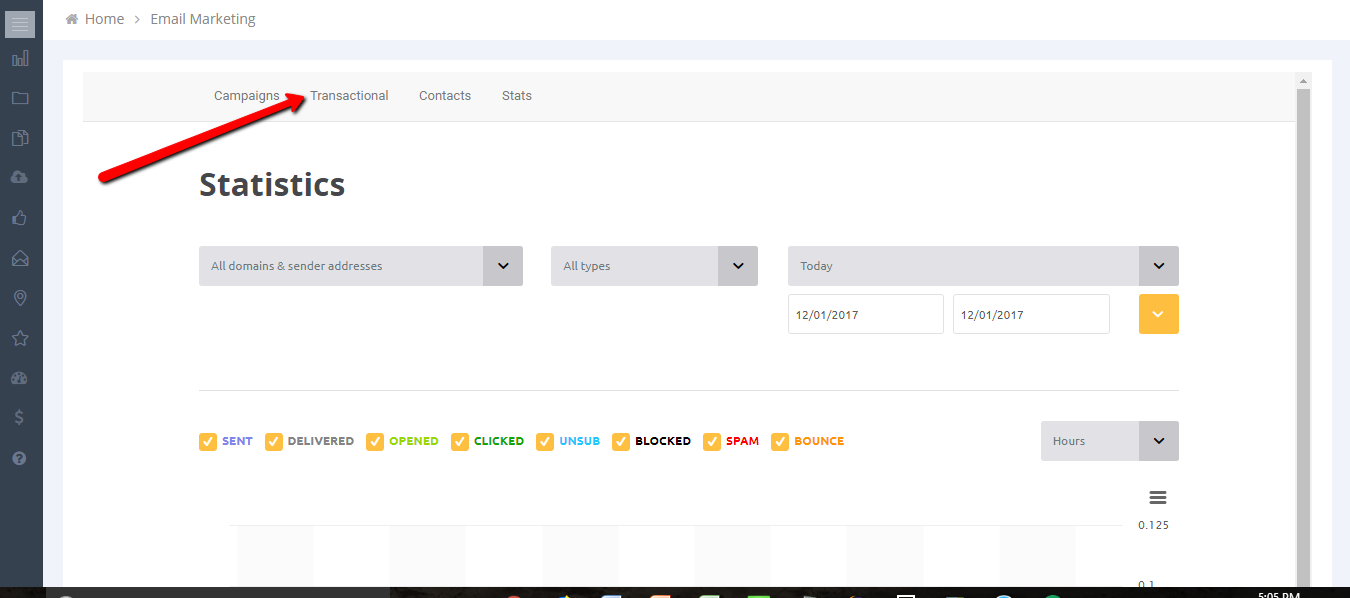Click the dollar sign billing icon
Viewport: 1350px width, 598px height.
pyautogui.click(x=20, y=418)
